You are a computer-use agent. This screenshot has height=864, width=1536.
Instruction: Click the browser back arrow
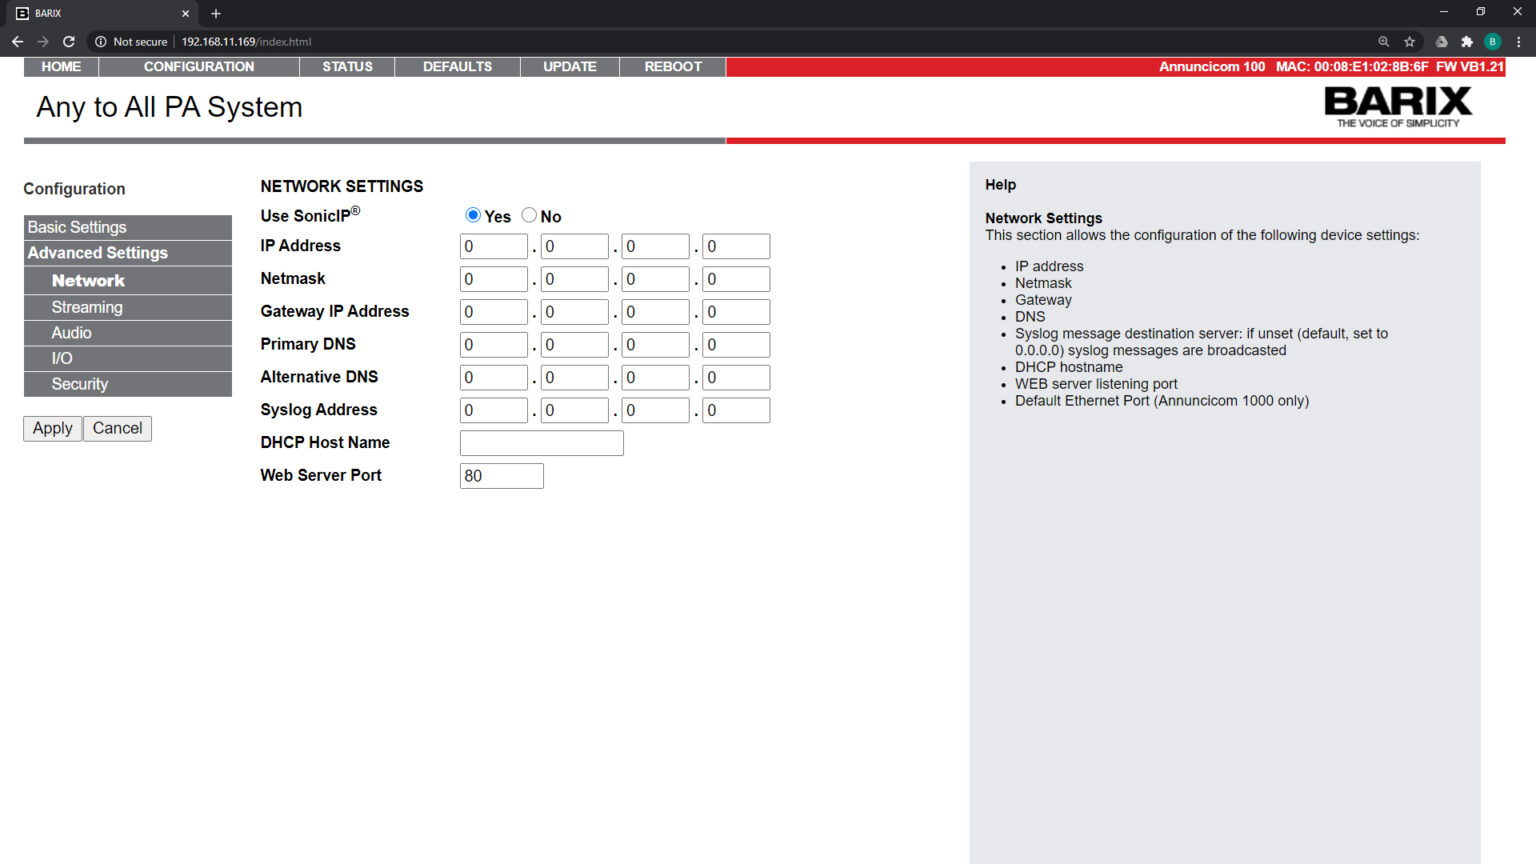(x=17, y=42)
